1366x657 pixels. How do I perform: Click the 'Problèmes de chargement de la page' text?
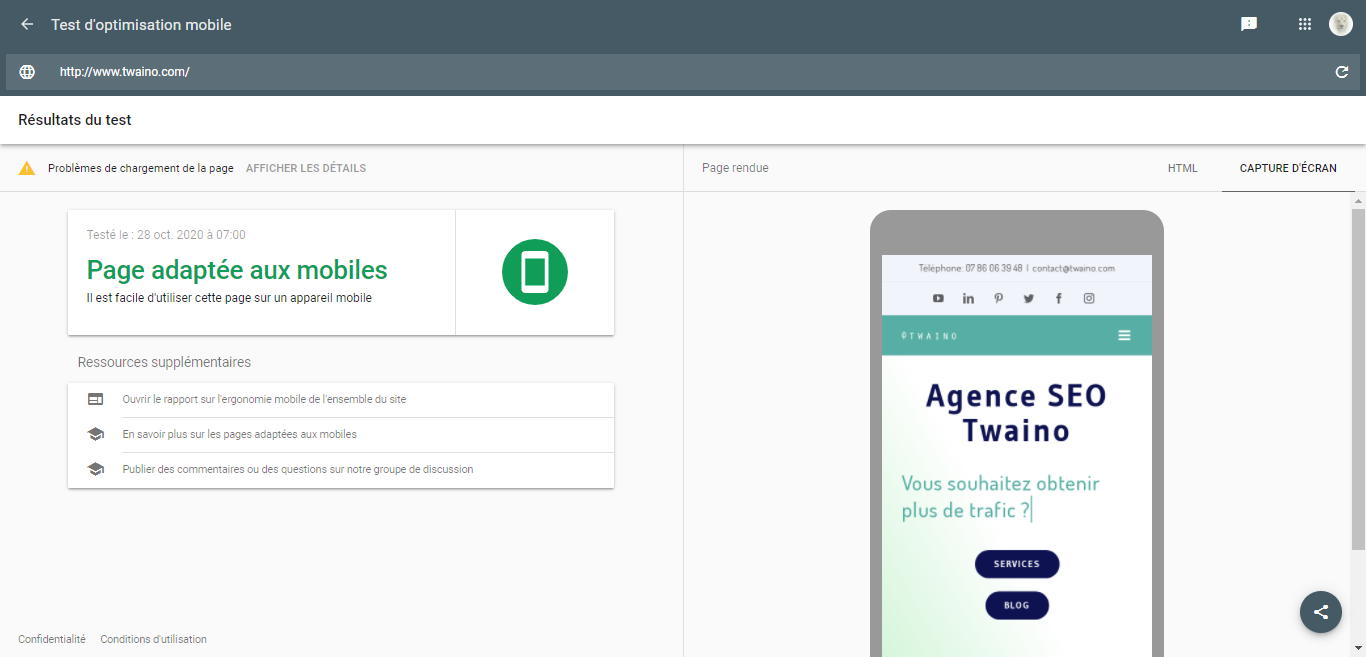[x=141, y=168]
